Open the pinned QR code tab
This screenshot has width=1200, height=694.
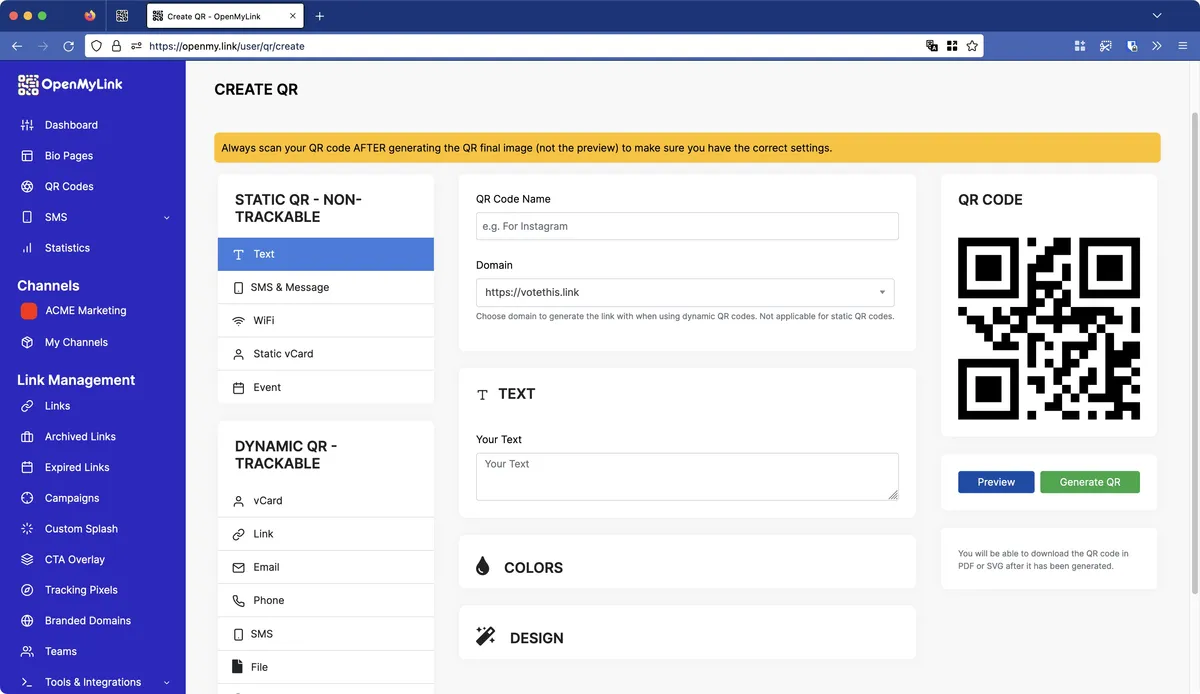tap(122, 16)
